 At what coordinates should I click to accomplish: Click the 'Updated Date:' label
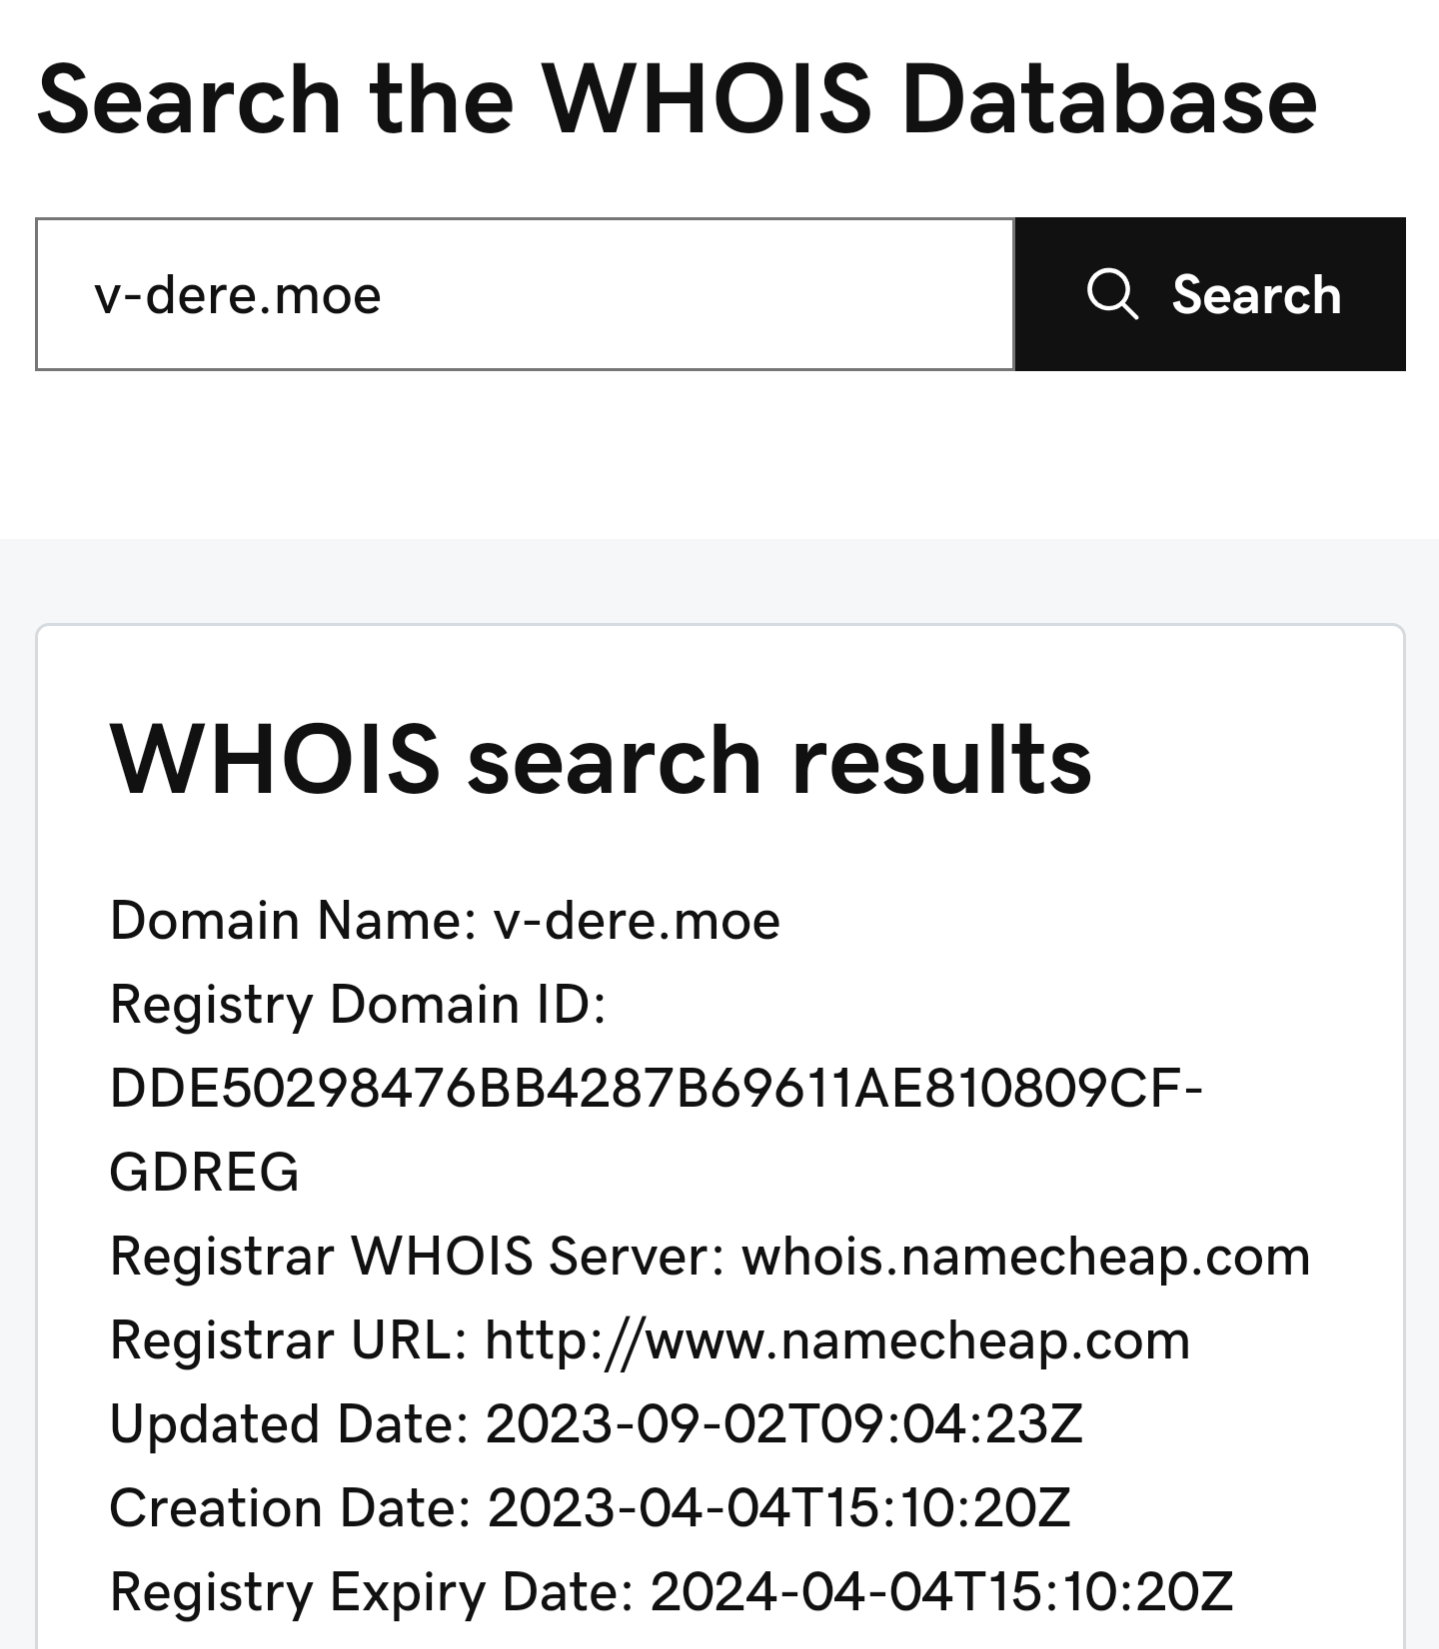289,1424
